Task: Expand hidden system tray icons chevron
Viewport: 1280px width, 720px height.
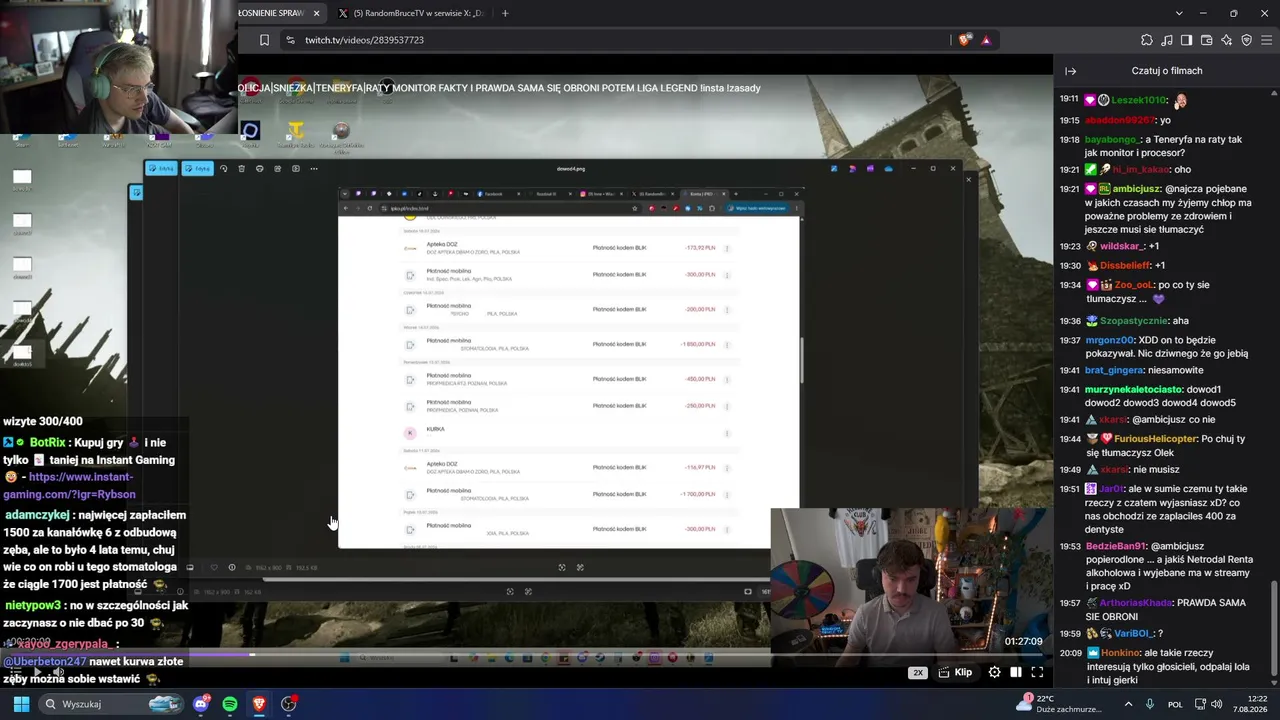Action: tap(1129, 704)
